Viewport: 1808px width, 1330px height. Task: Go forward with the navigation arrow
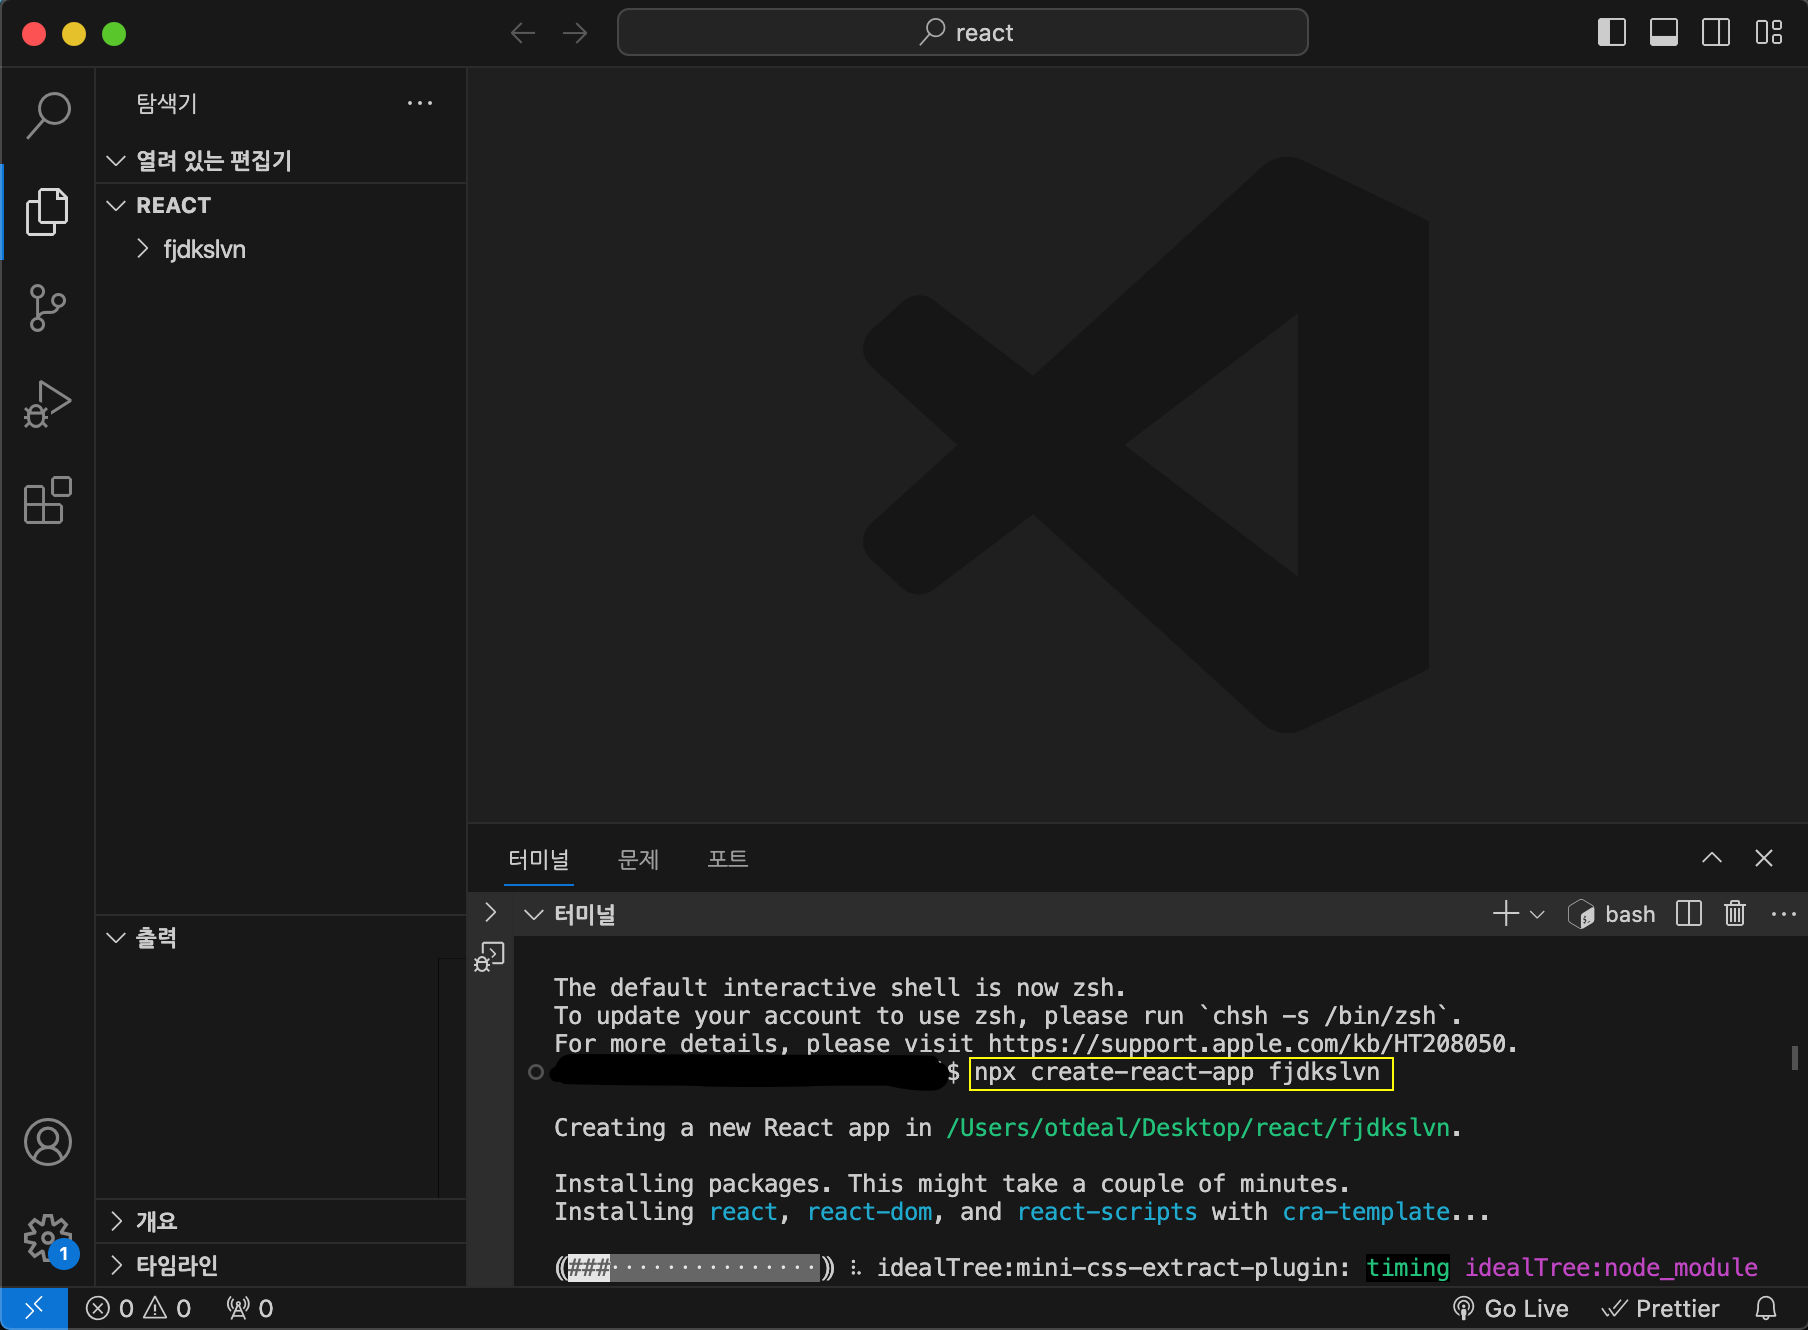click(x=575, y=33)
